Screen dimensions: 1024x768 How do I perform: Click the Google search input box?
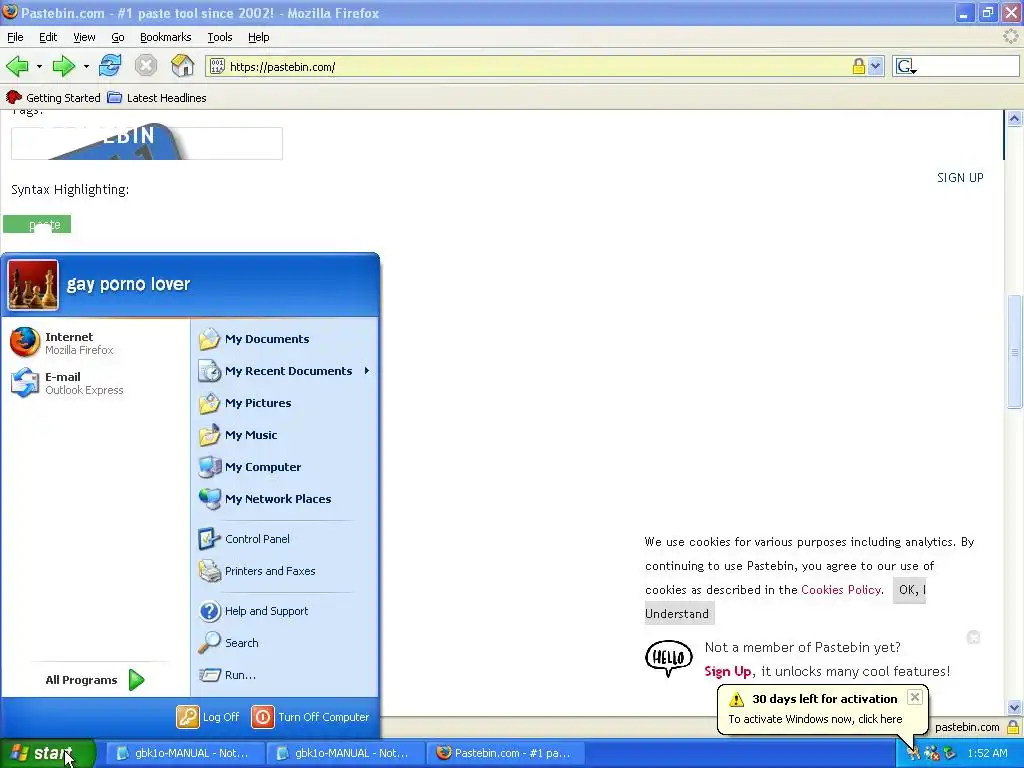(968, 66)
